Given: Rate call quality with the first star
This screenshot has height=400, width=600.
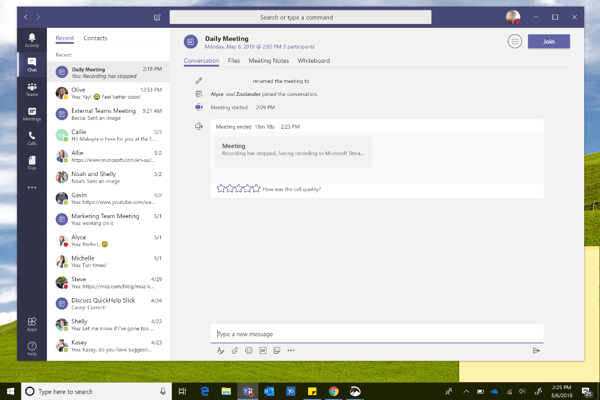Looking at the screenshot, I should [x=221, y=188].
